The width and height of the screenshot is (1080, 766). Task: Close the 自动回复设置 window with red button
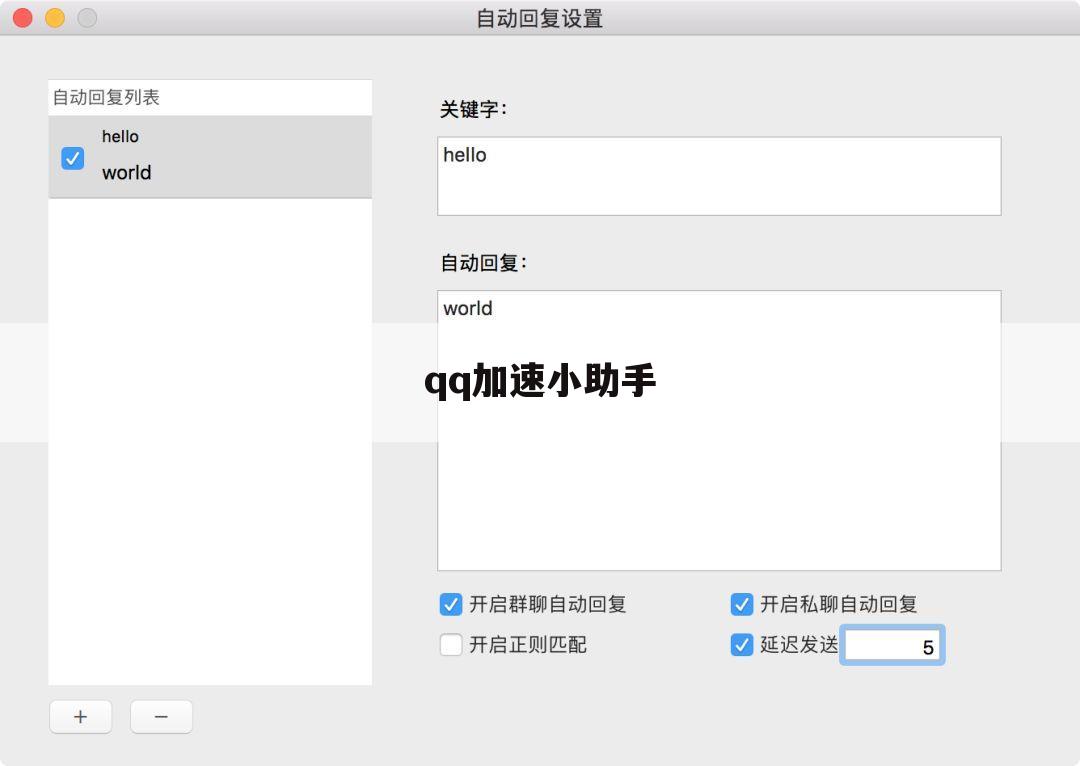click(23, 18)
